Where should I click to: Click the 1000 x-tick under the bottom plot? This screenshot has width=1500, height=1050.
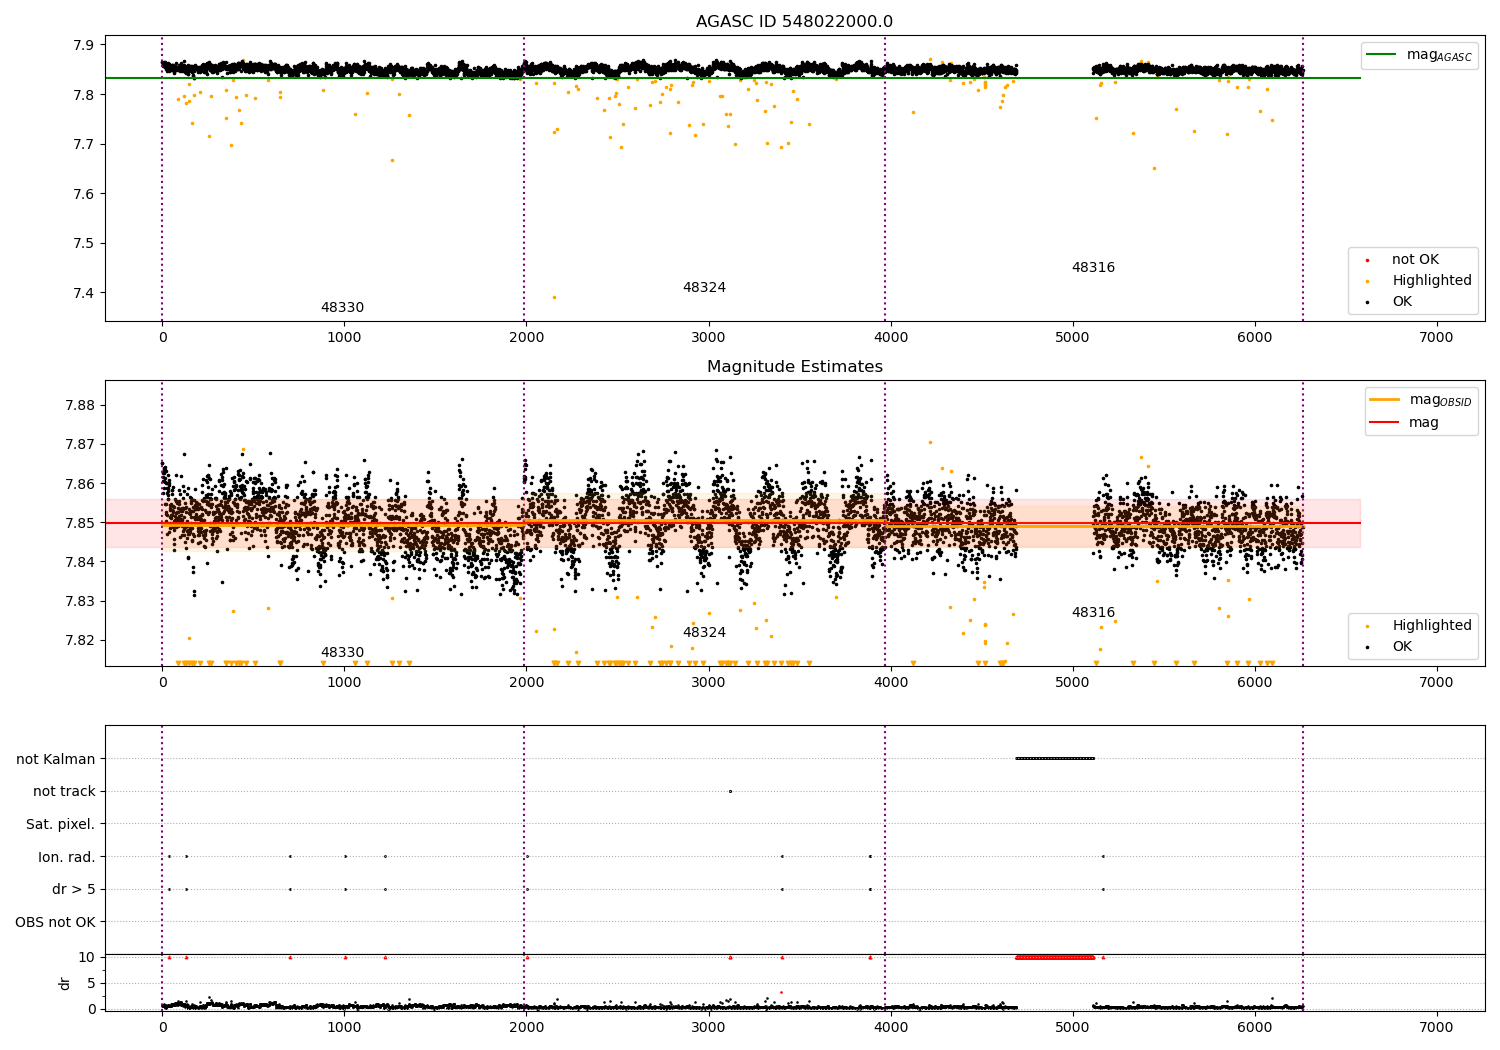click(344, 1027)
